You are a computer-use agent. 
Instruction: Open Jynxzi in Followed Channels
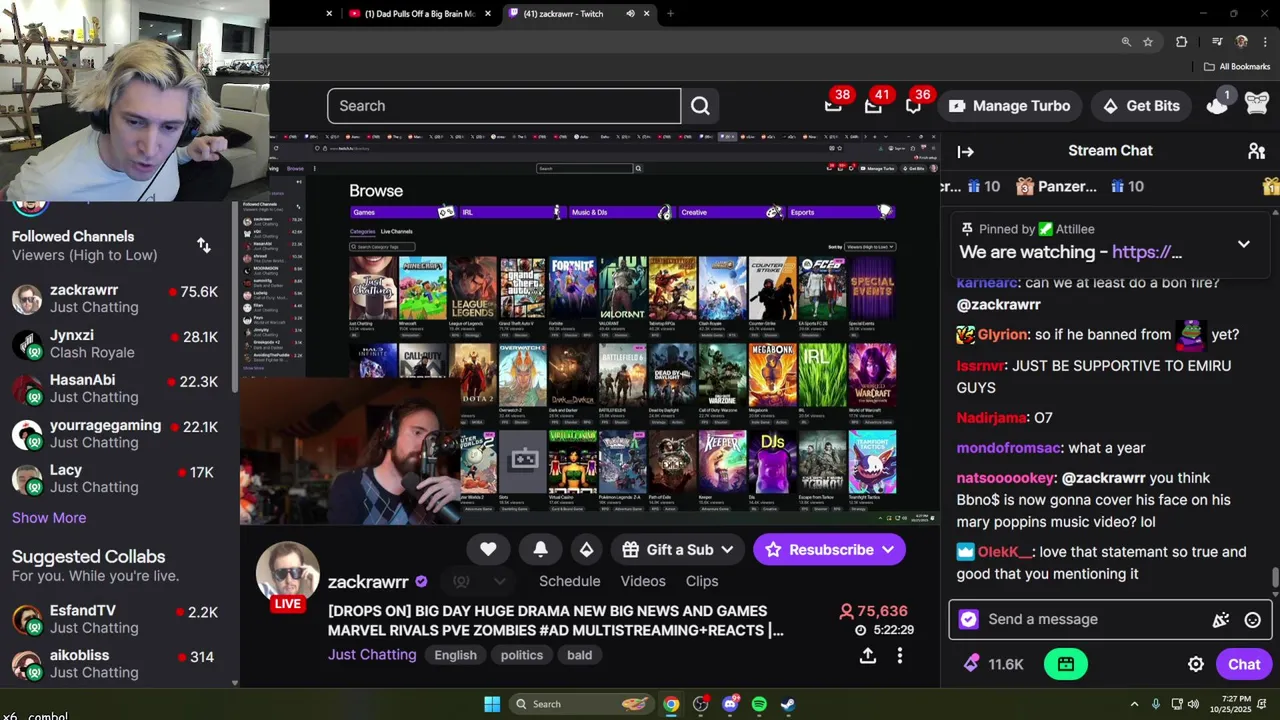tap(120, 343)
